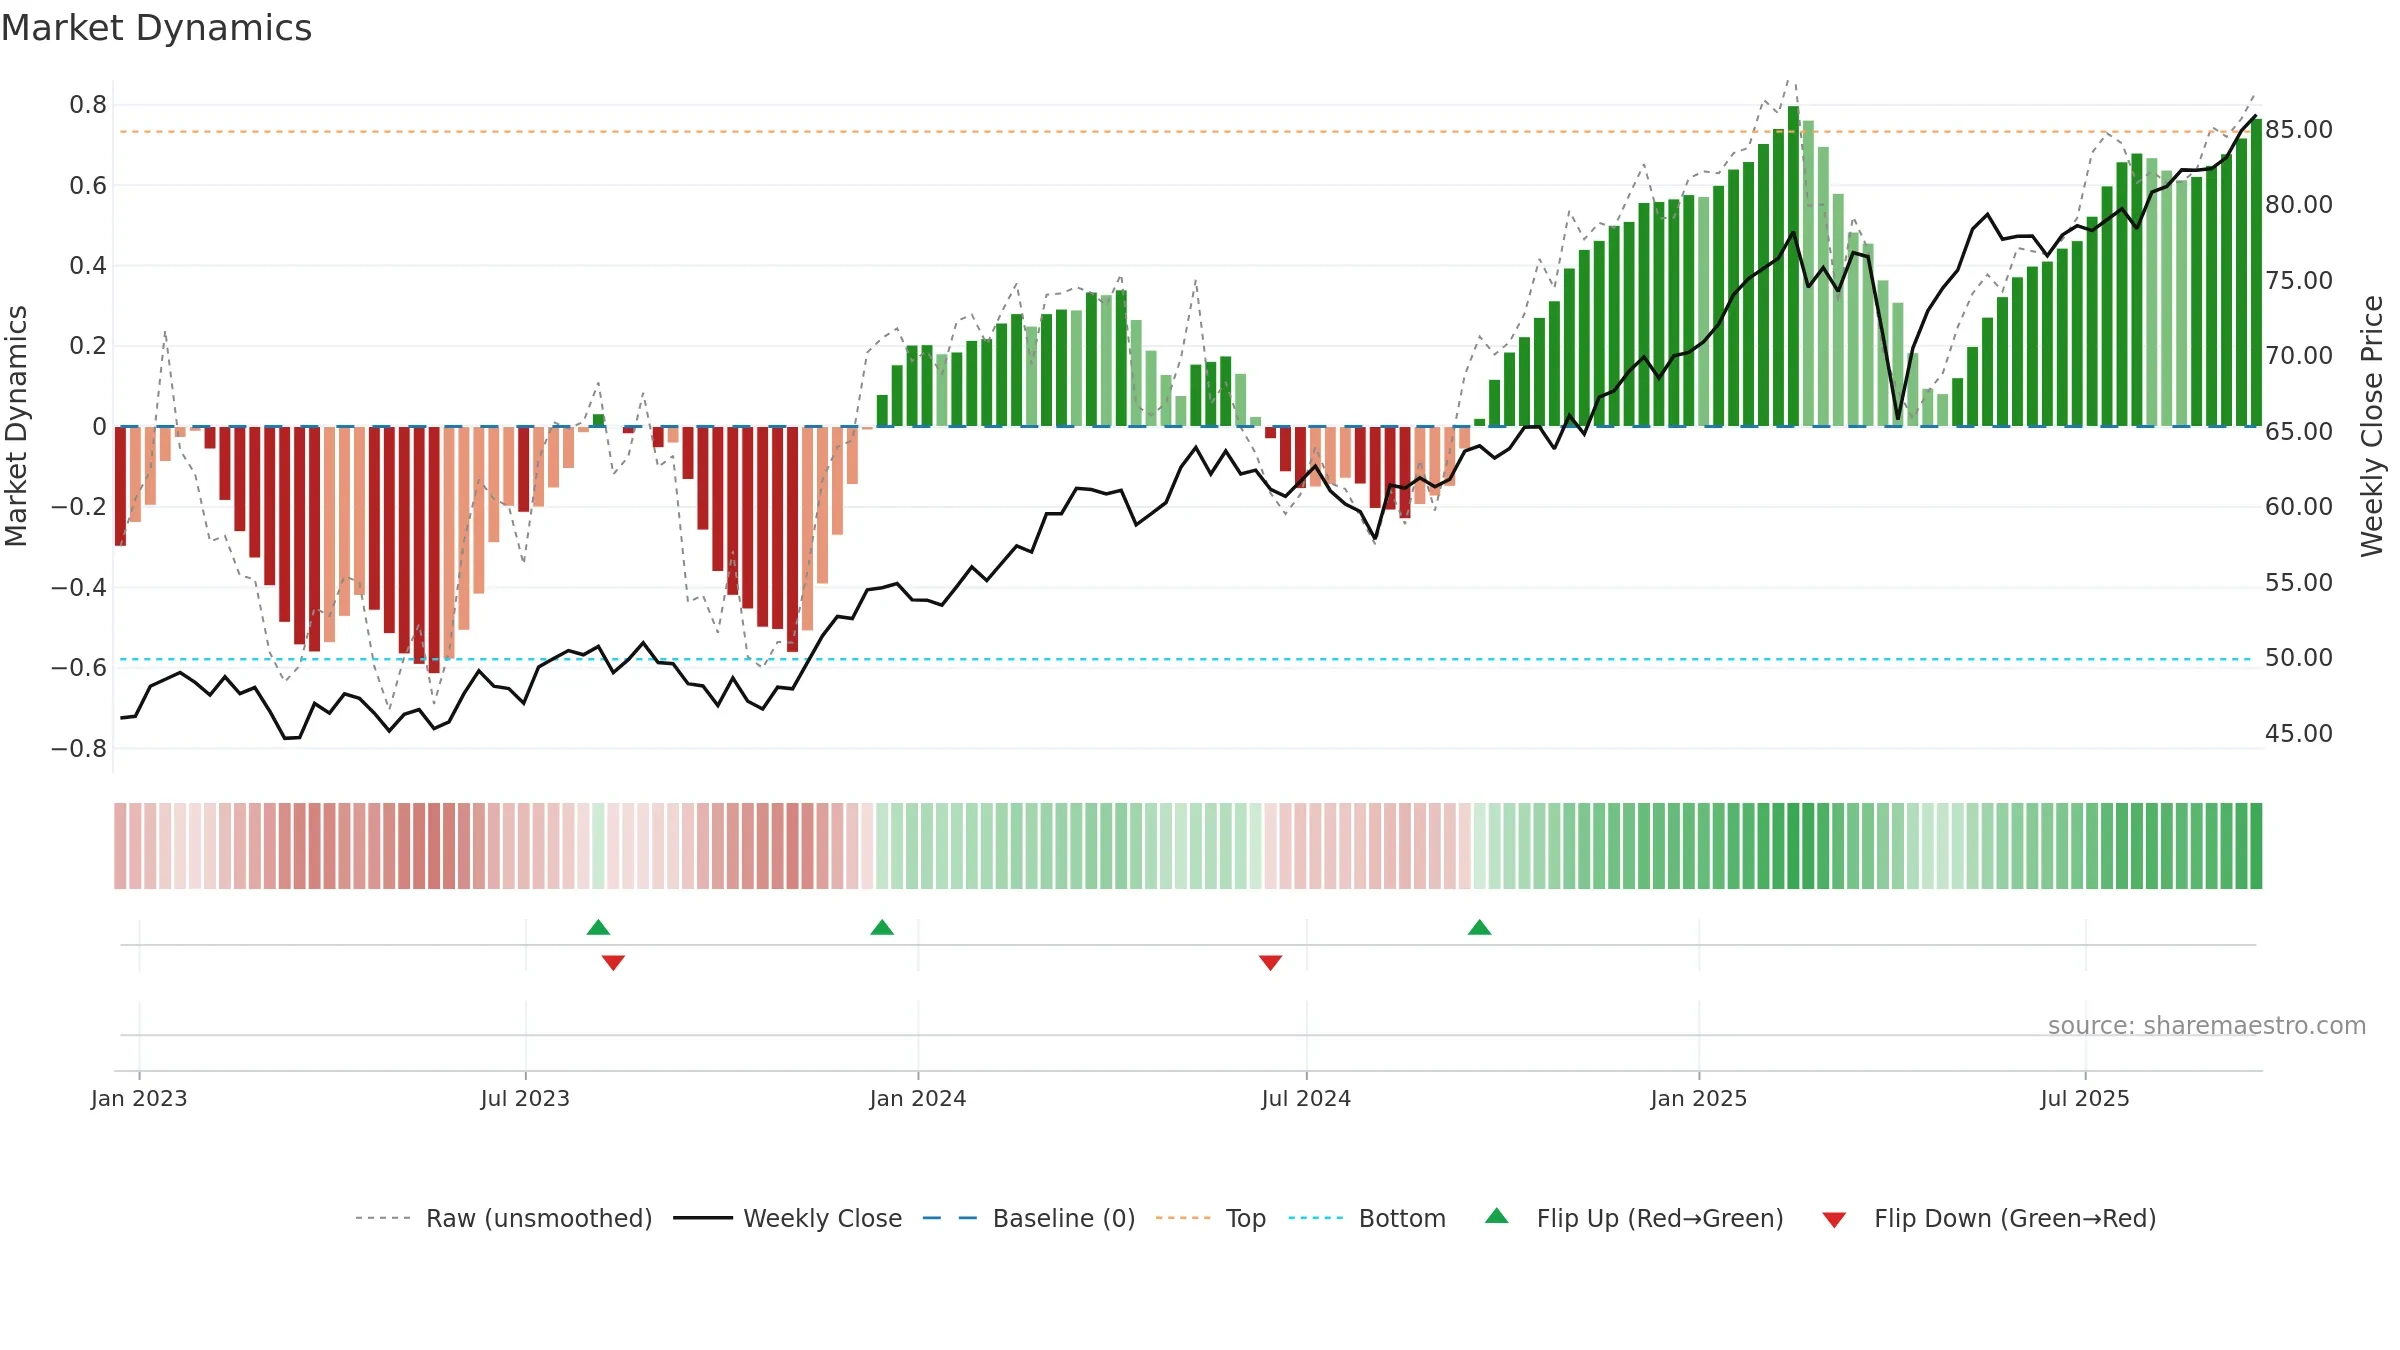
Task: Toggle the Baseline (0) legend entry
Action: (x=1064, y=1218)
